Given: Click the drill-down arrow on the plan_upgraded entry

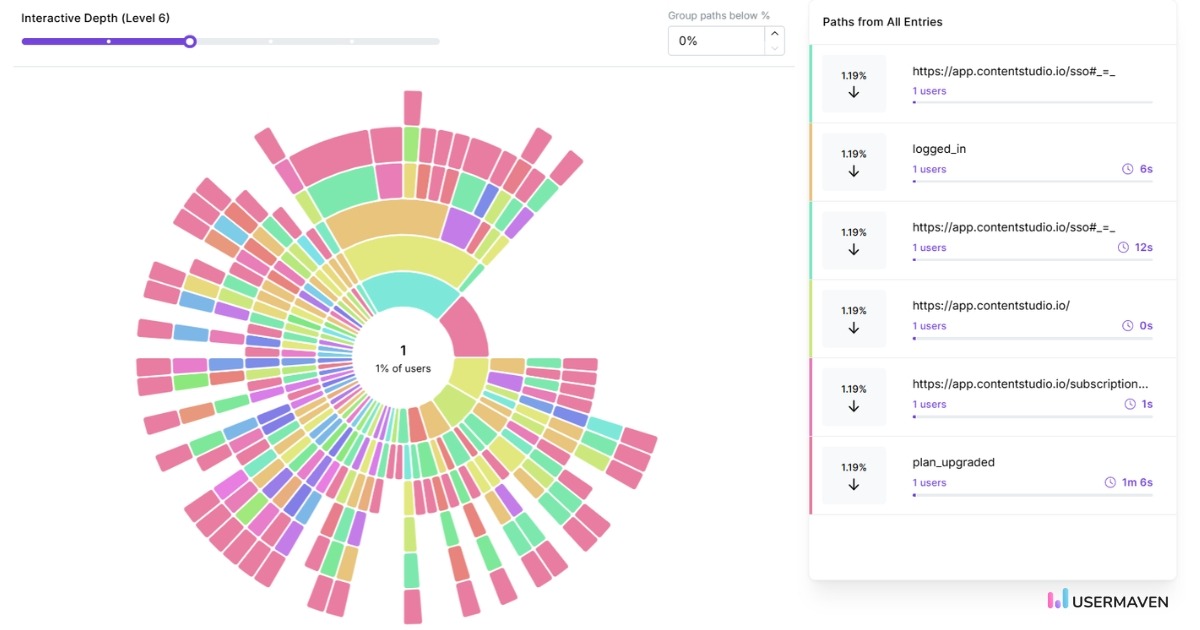Looking at the screenshot, I should tap(853, 483).
